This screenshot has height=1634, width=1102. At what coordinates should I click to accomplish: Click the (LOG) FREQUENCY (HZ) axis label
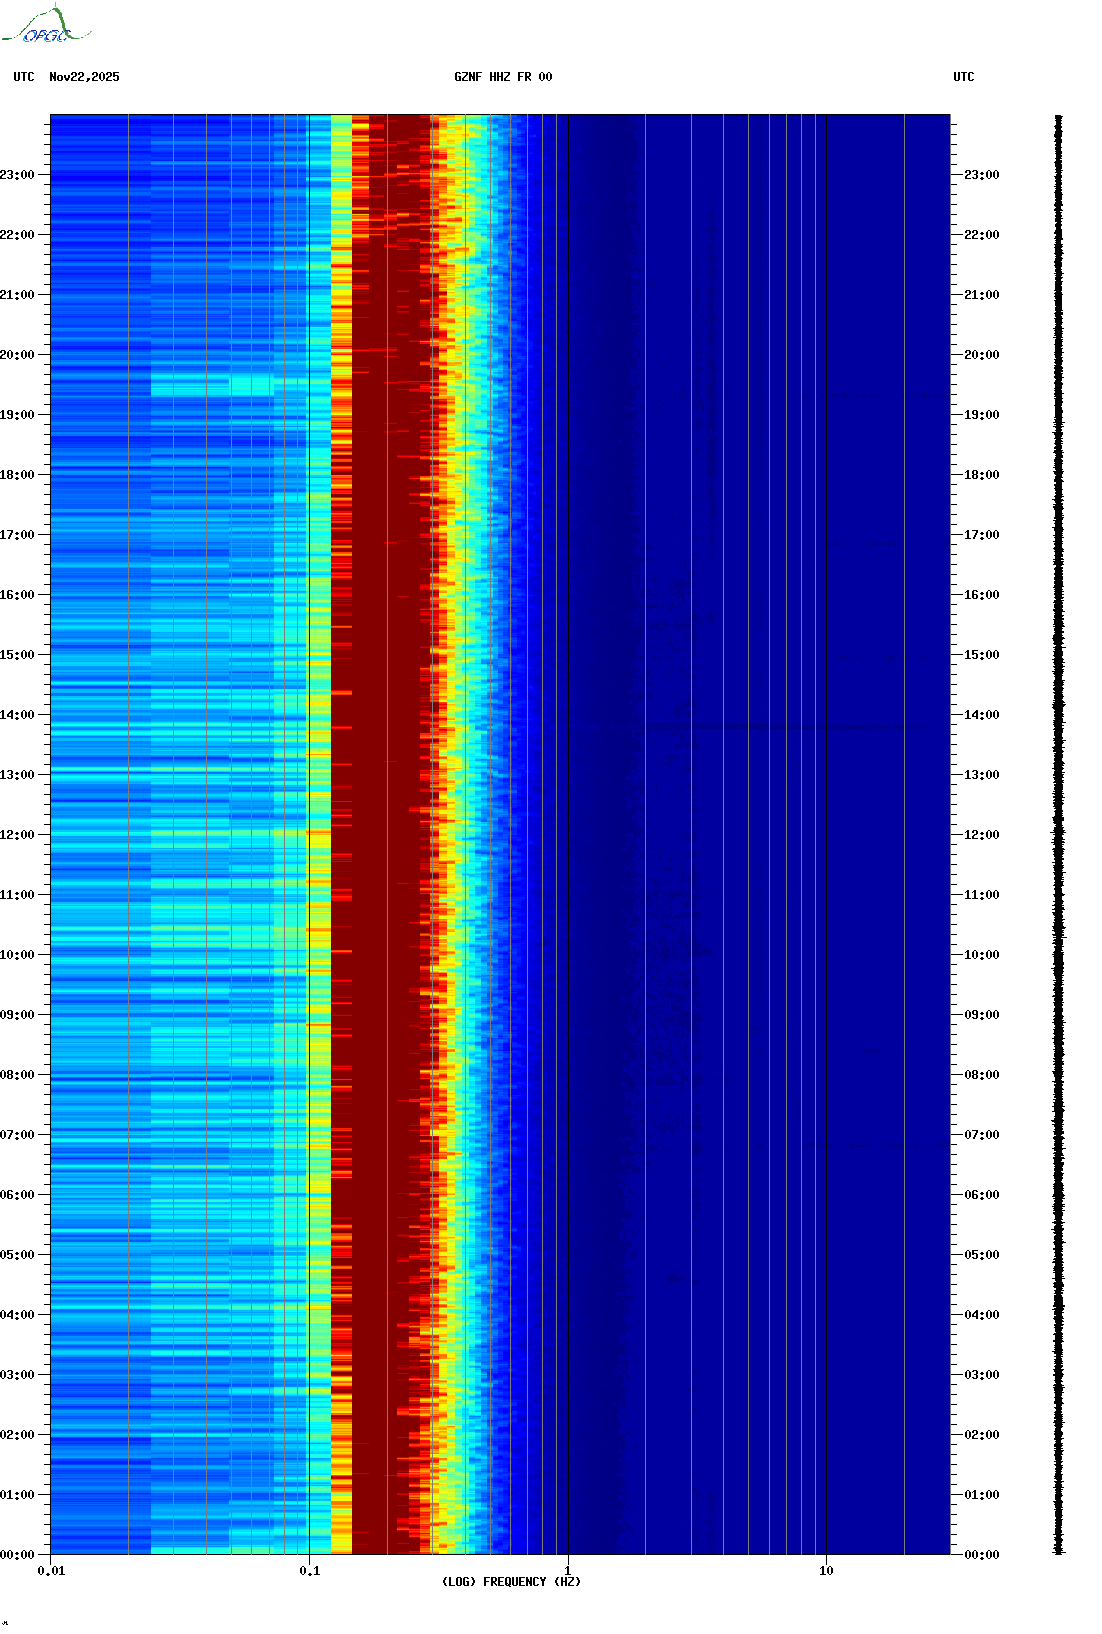[511, 1581]
